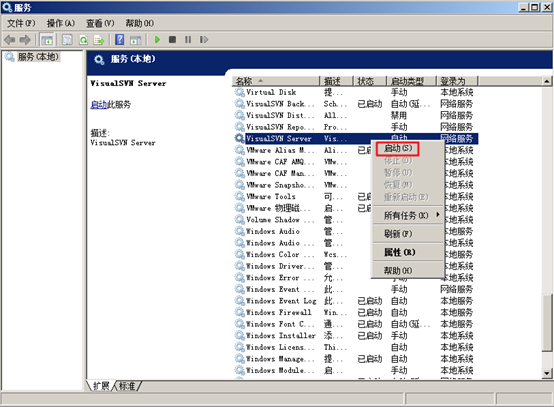The height and width of the screenshot is (407, 554).
Task: Click the Export list toolbar icon
Action: tap(99, 40)
